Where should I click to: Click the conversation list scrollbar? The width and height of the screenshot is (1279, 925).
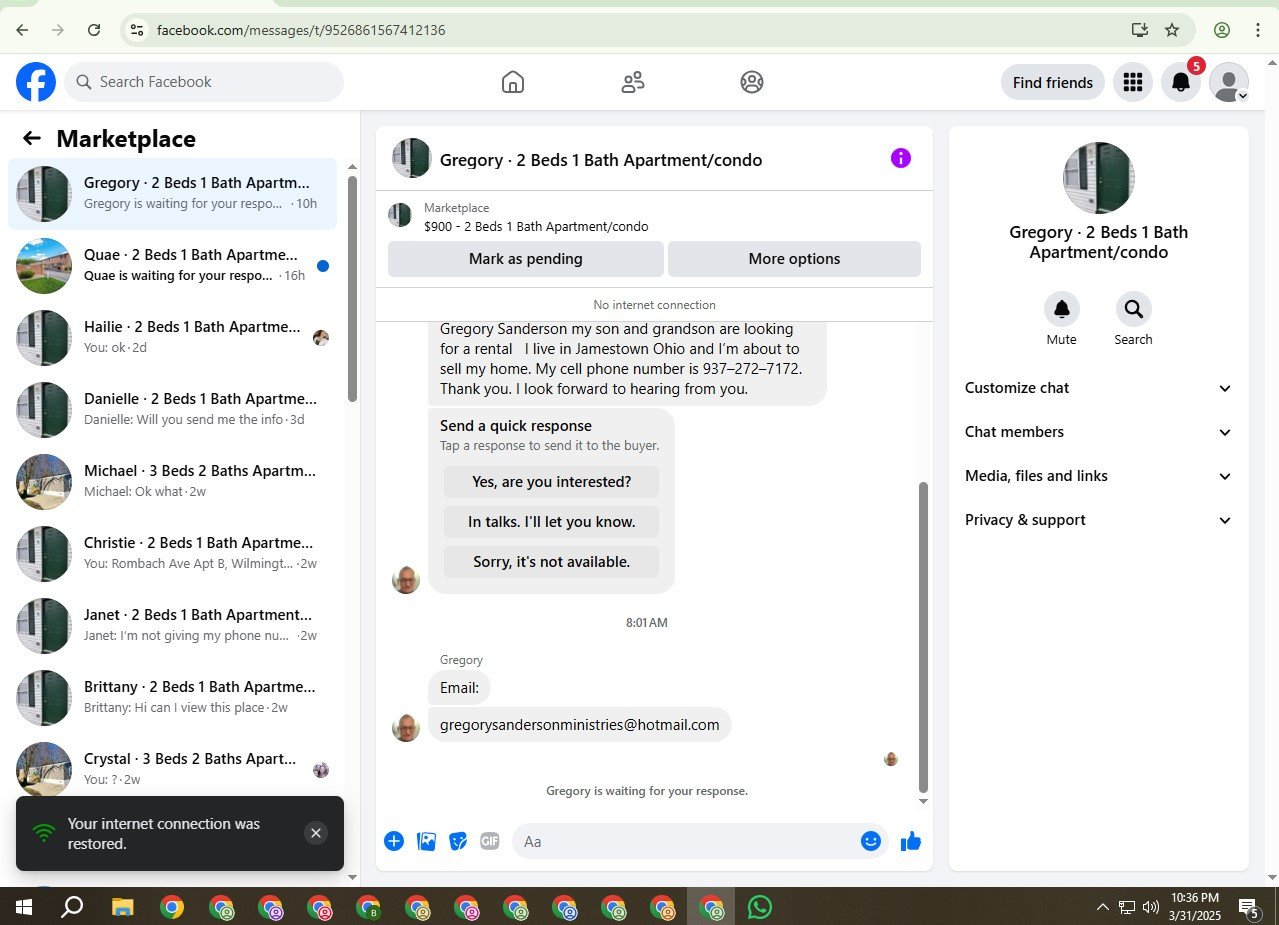pos(352,289)
